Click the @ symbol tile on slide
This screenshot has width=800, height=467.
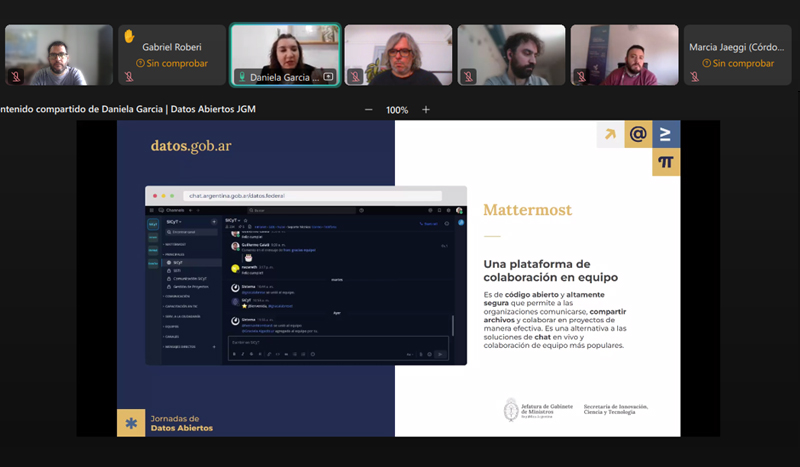point(638,134)
